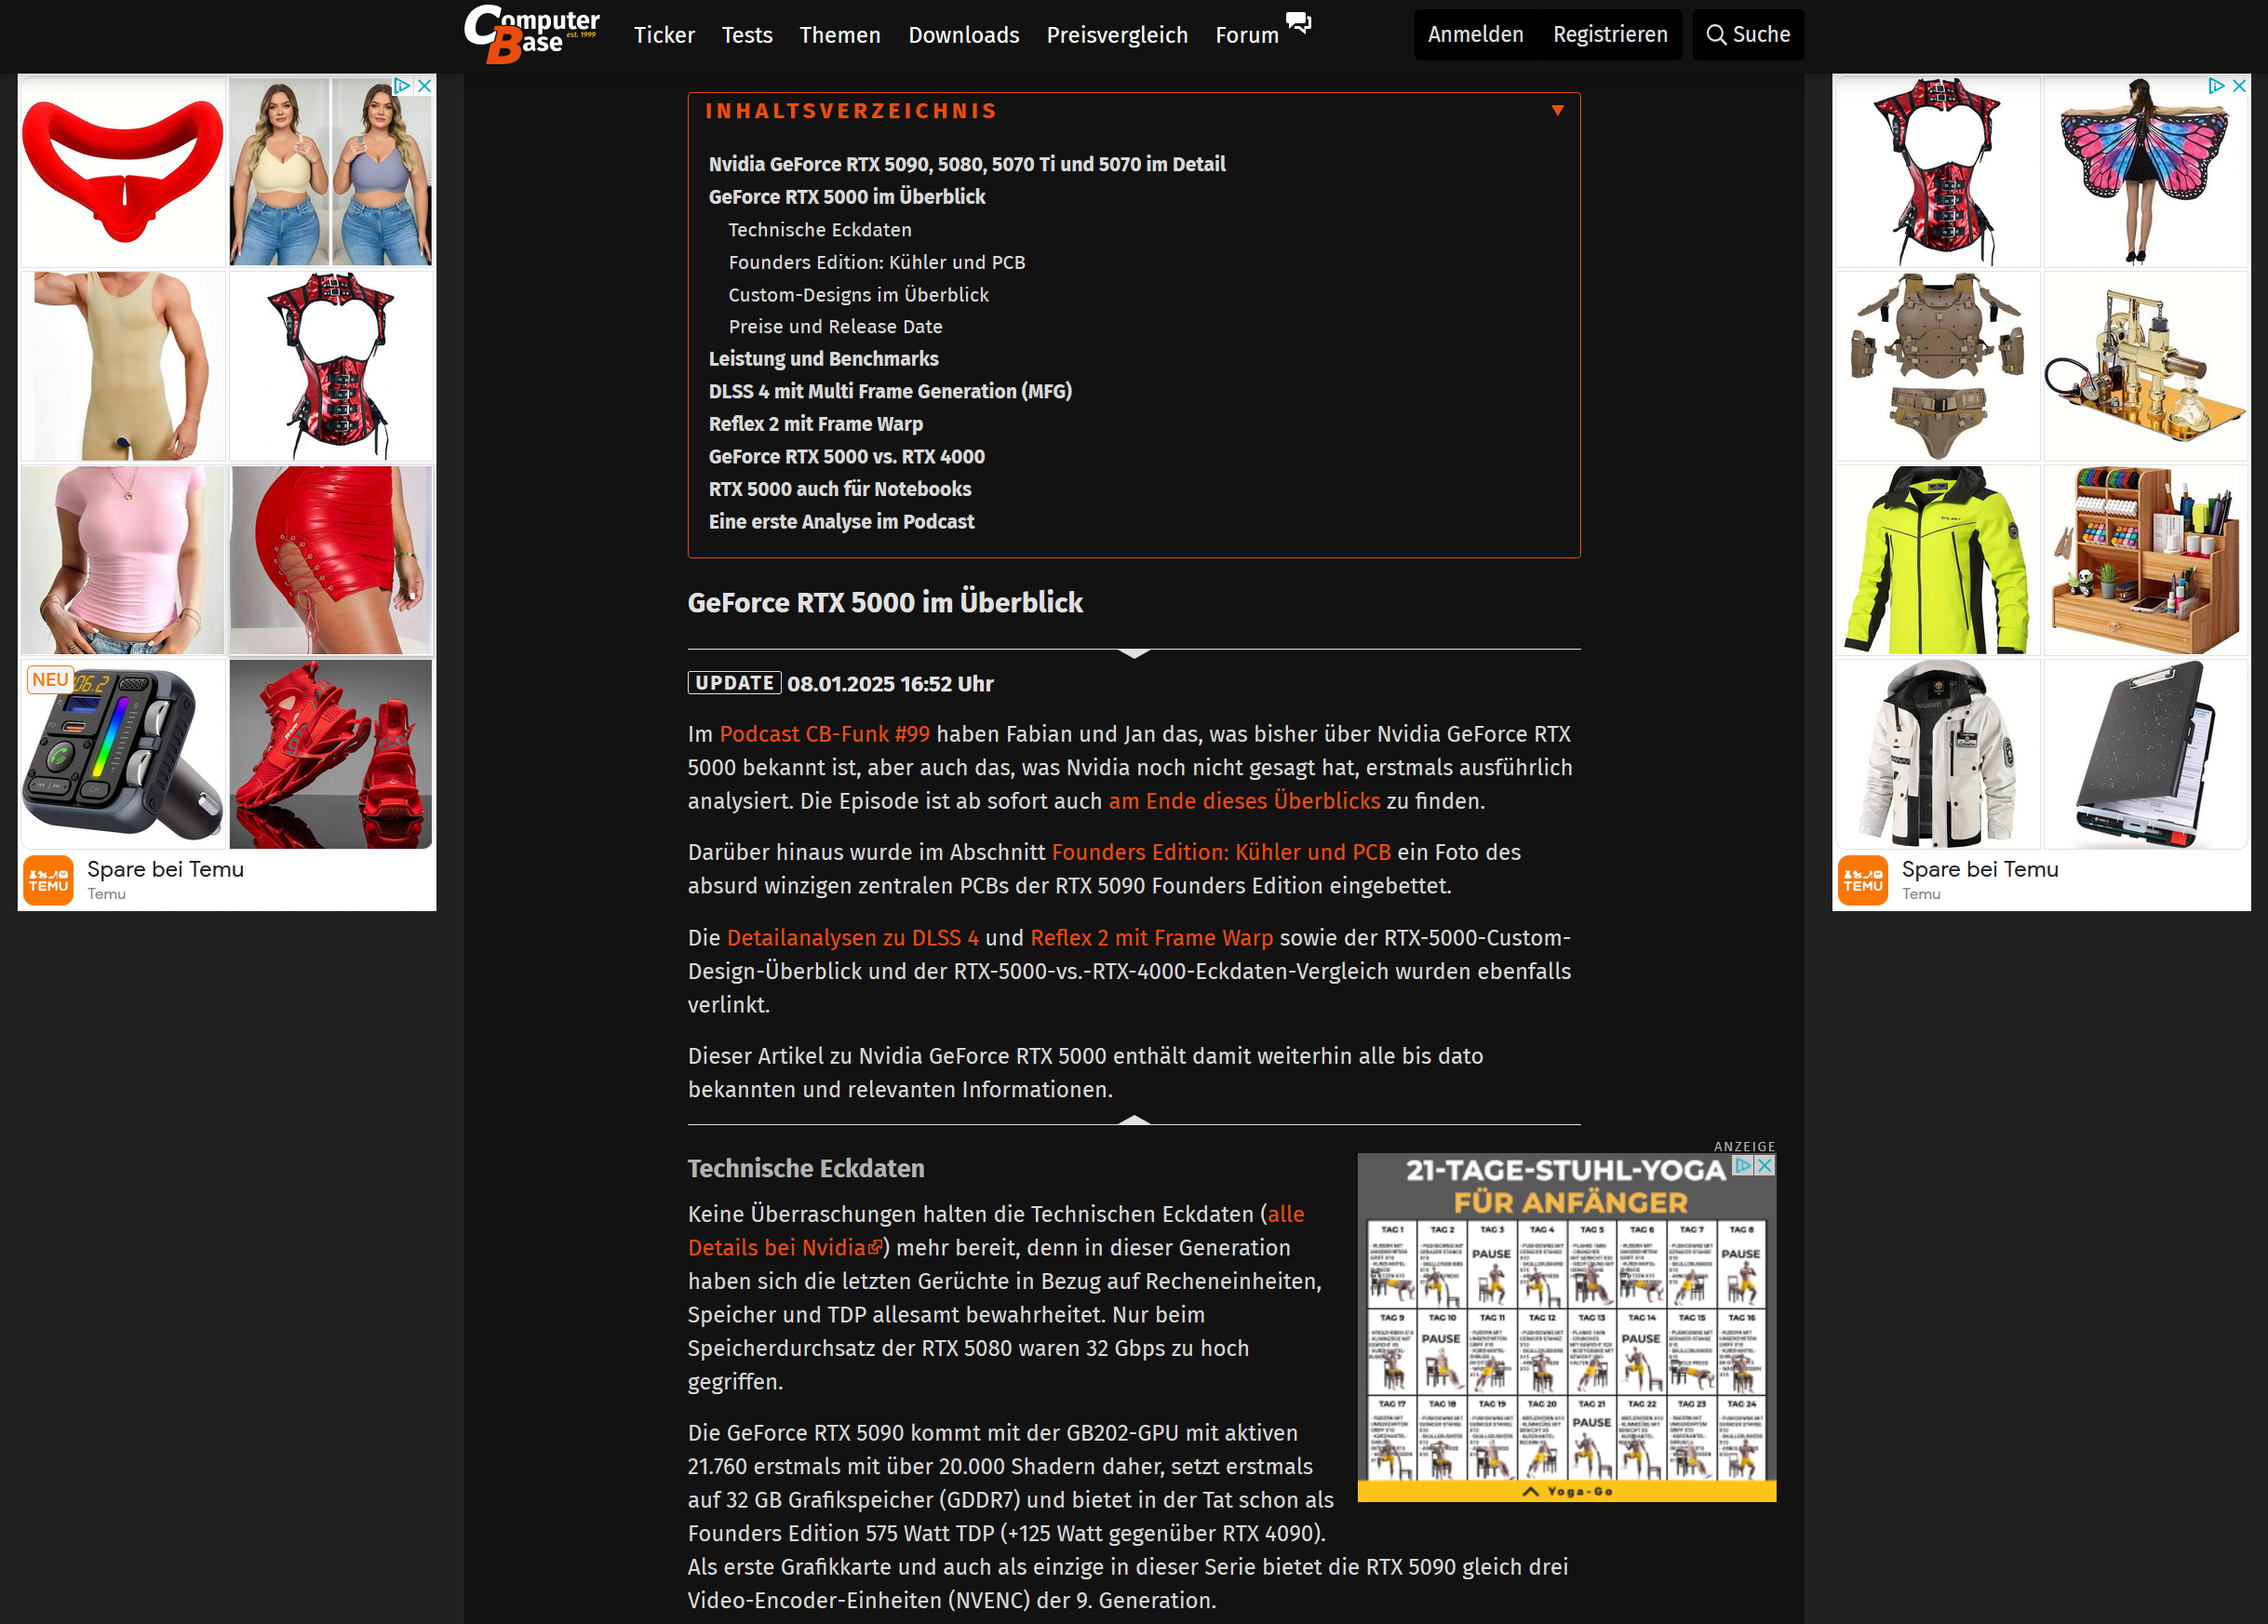Open the forum speech bubble icon
Image resolution: width=2268 pixels, height=1624 pixels.
click(1298, 23)
